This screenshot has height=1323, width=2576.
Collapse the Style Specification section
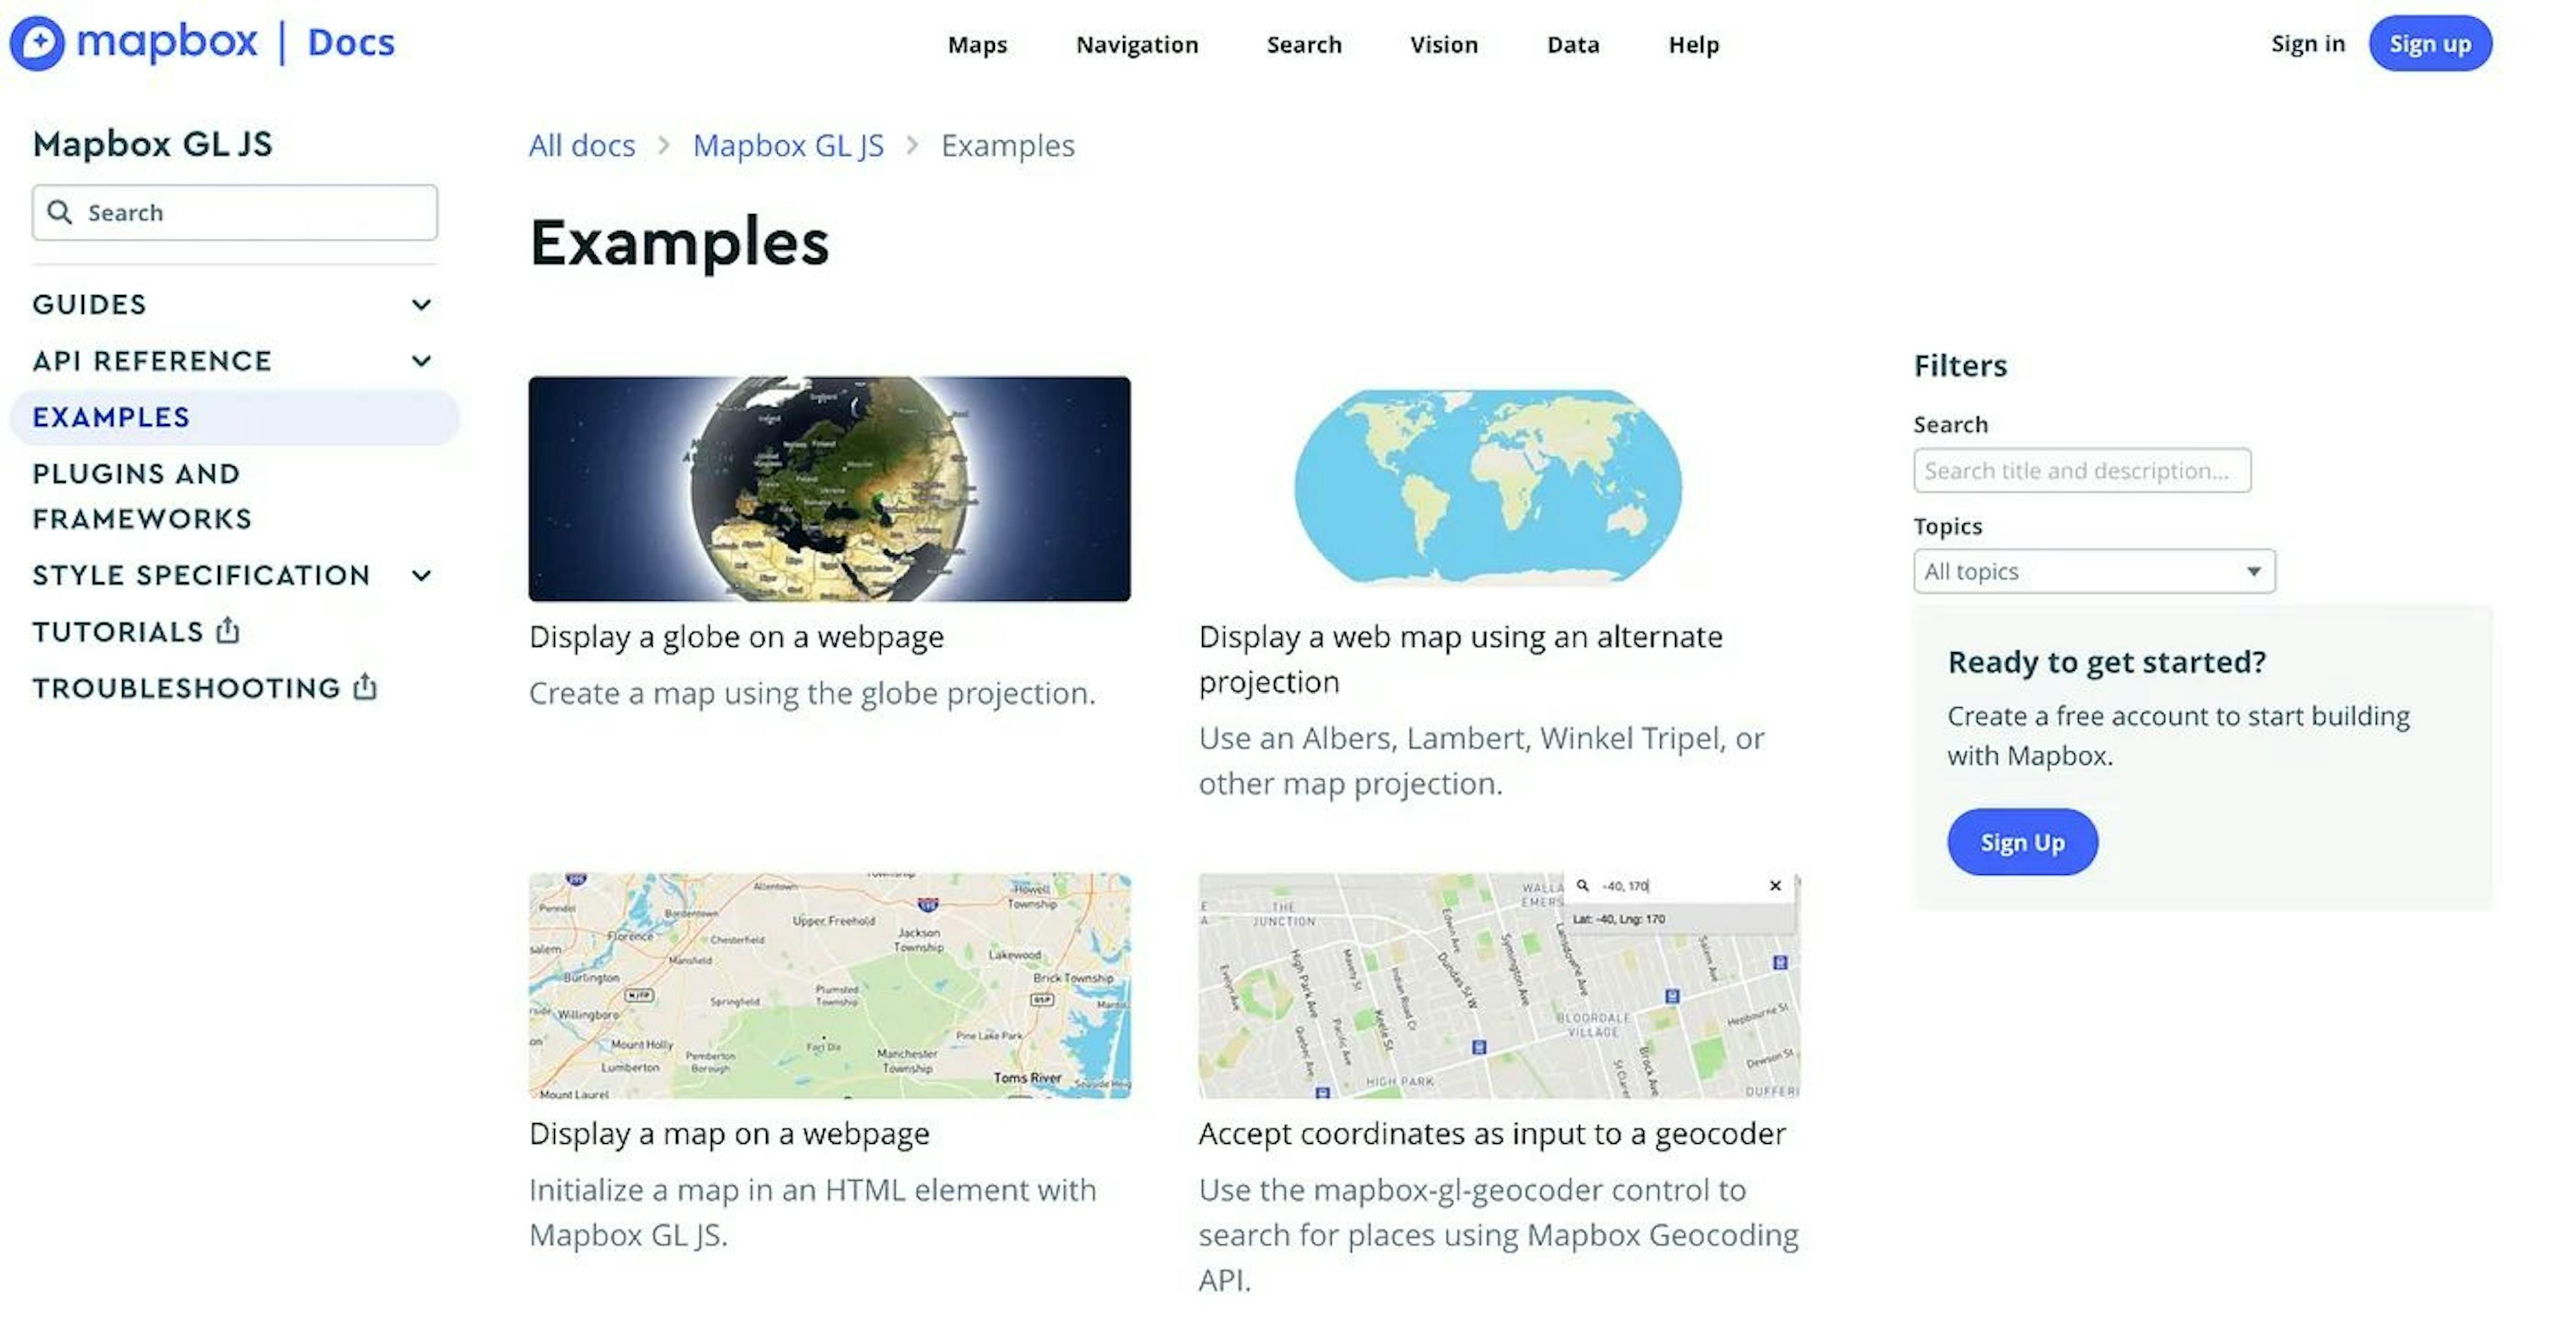pos(421,575)
